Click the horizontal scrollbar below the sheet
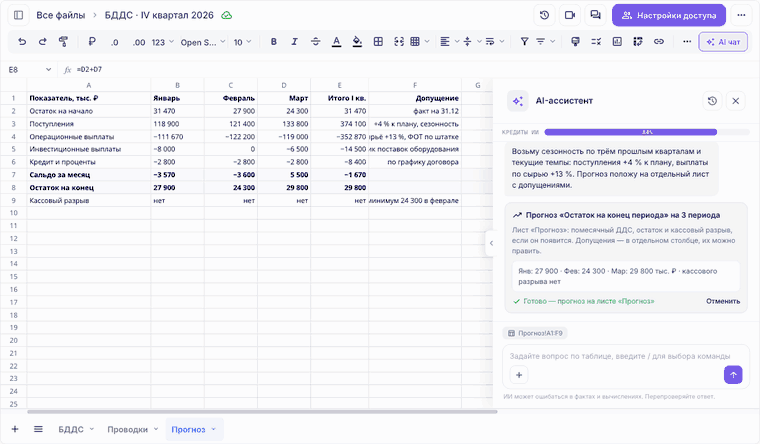The image size is (760, 444). point(262,412)
